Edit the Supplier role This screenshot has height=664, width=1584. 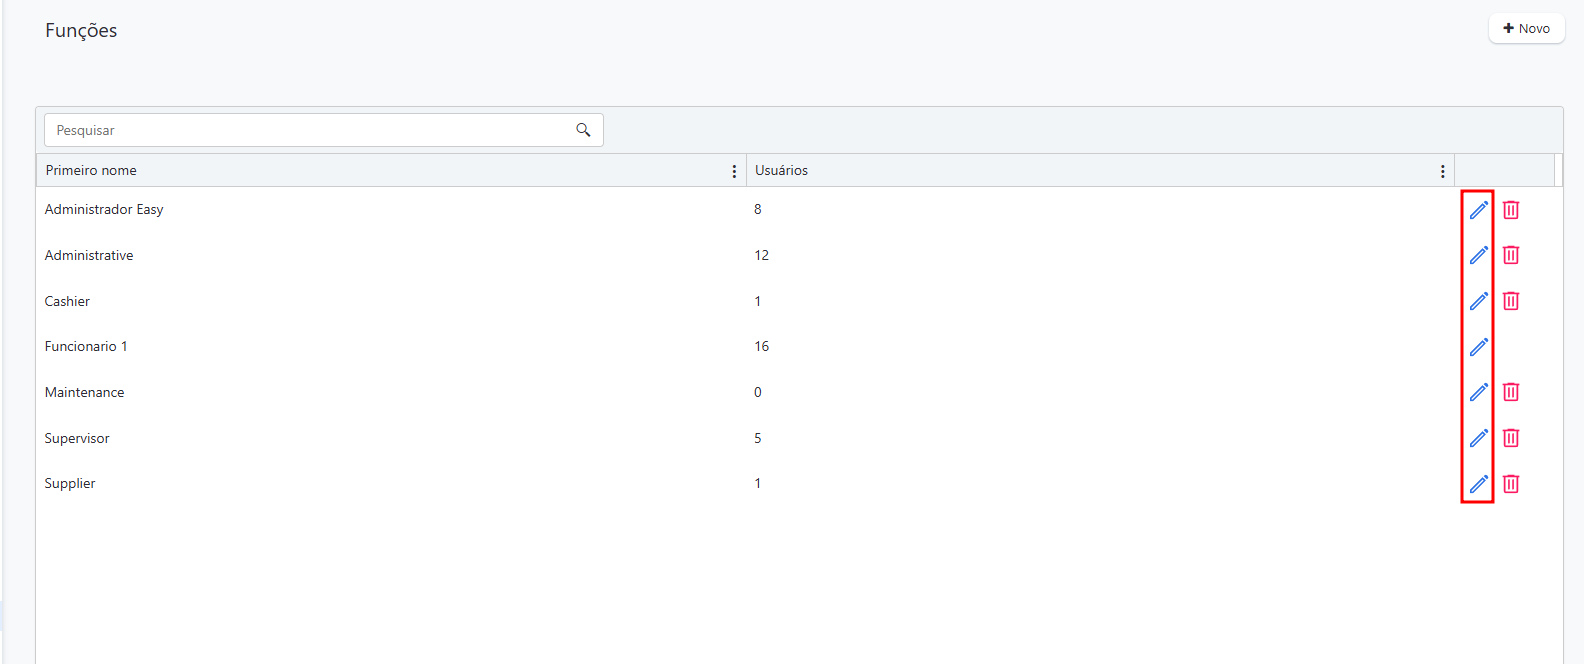1478,484
